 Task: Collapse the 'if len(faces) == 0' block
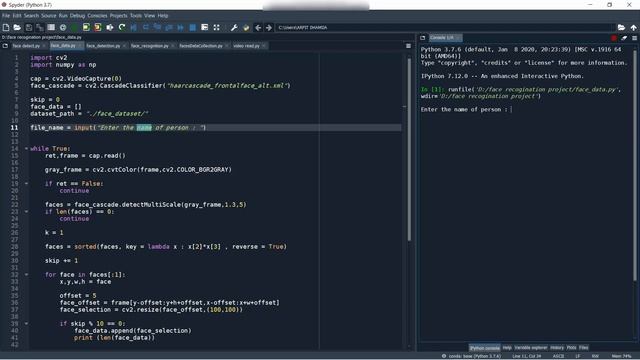pyautogui.click(x=26, y=211)
